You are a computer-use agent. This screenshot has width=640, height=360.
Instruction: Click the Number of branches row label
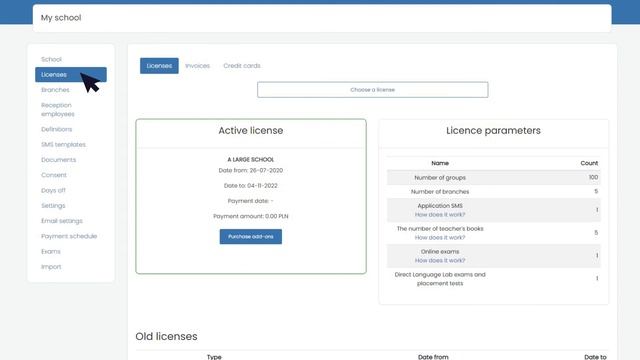click(x=440, y=192)
